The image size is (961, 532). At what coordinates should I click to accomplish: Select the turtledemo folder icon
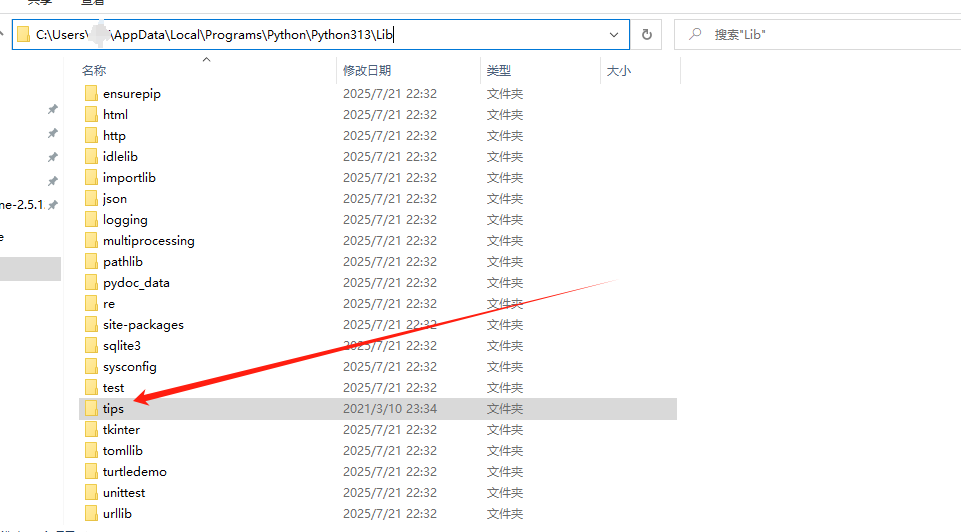click(x=91, y=471)
